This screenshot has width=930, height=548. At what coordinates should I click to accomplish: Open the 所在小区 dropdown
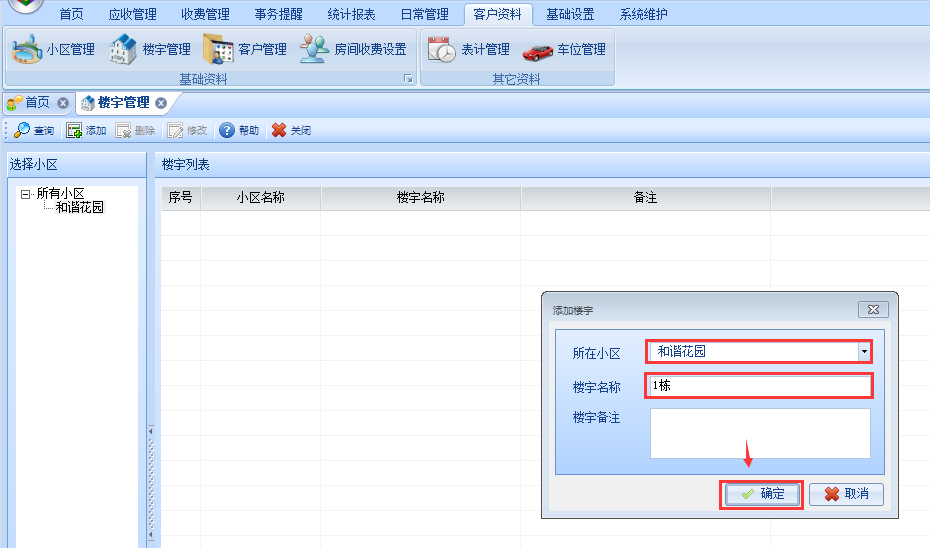[x=864, y=352]
